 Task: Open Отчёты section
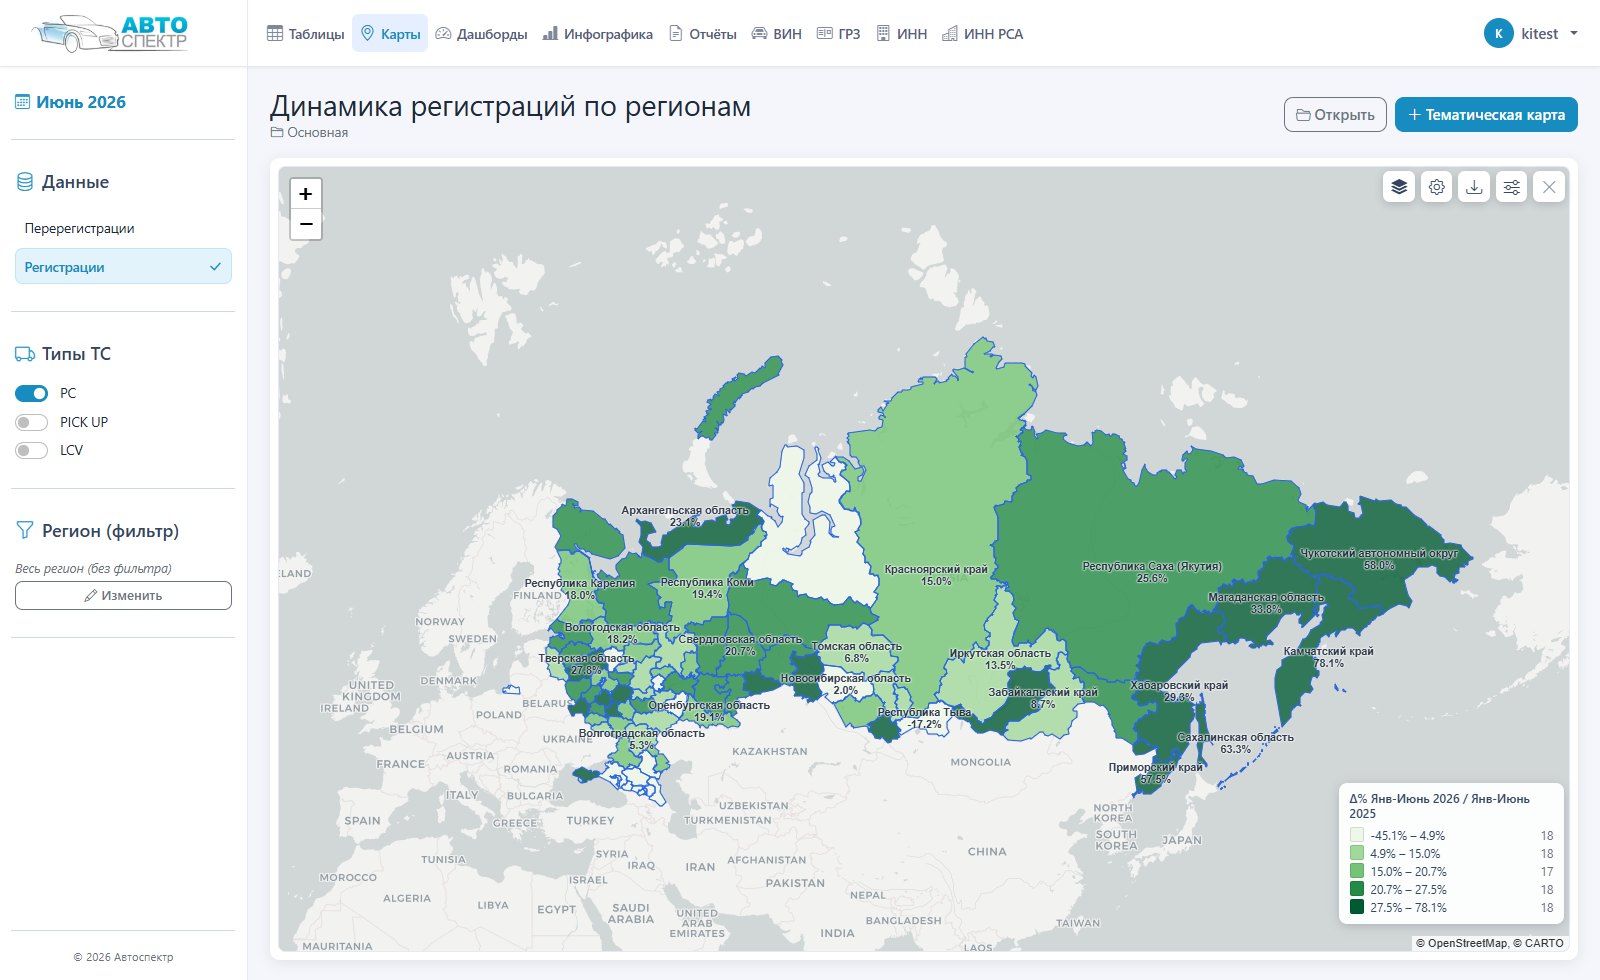pyautogui.click(x=703, y=33)
